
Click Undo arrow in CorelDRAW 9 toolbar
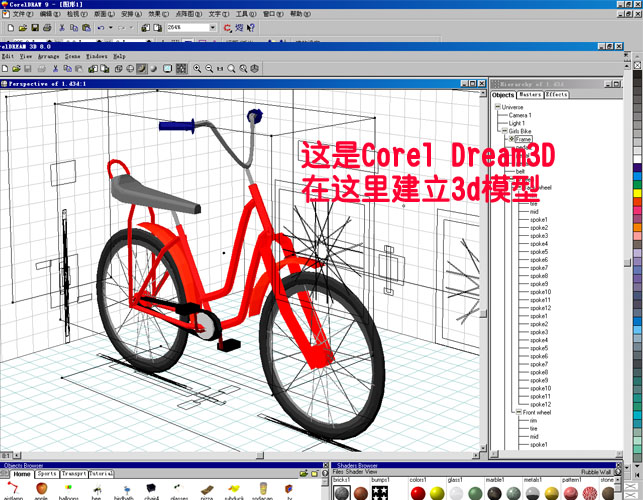tap(101, 28)
